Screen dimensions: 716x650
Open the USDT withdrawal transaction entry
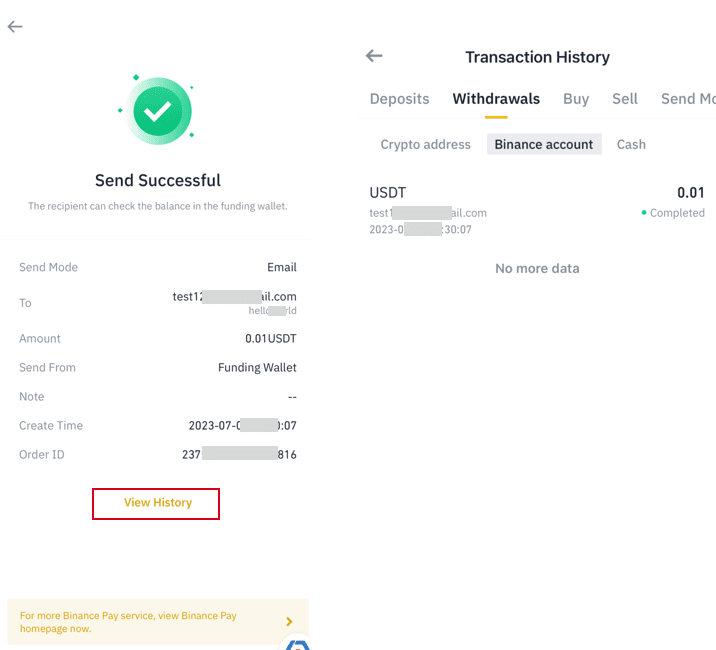pyautogui.click(x=536, y=210)
